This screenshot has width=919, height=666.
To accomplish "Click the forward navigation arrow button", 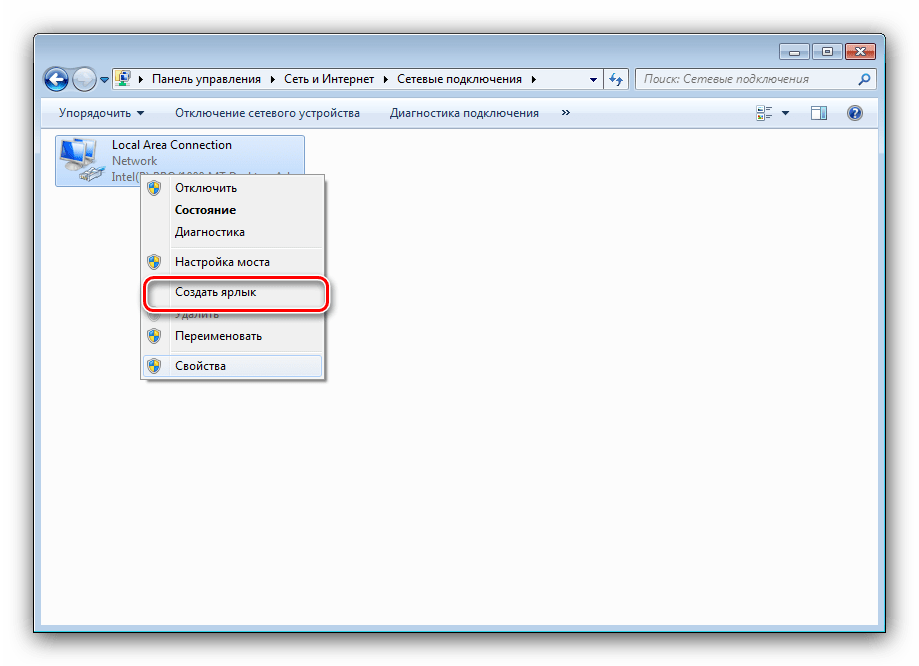I will 84,79.
